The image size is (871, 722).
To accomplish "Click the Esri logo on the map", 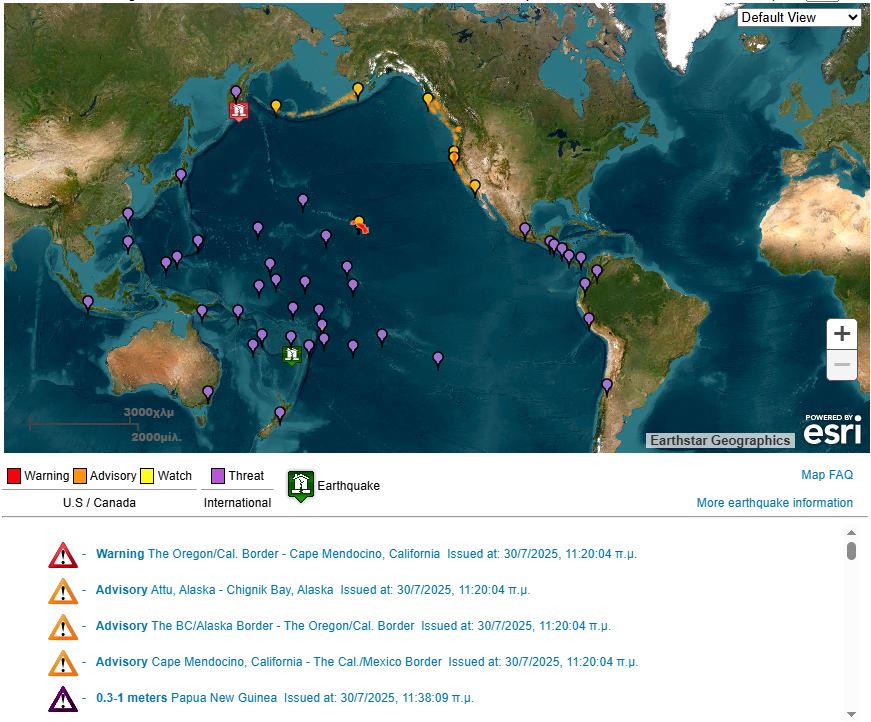I will pos(831,431).
